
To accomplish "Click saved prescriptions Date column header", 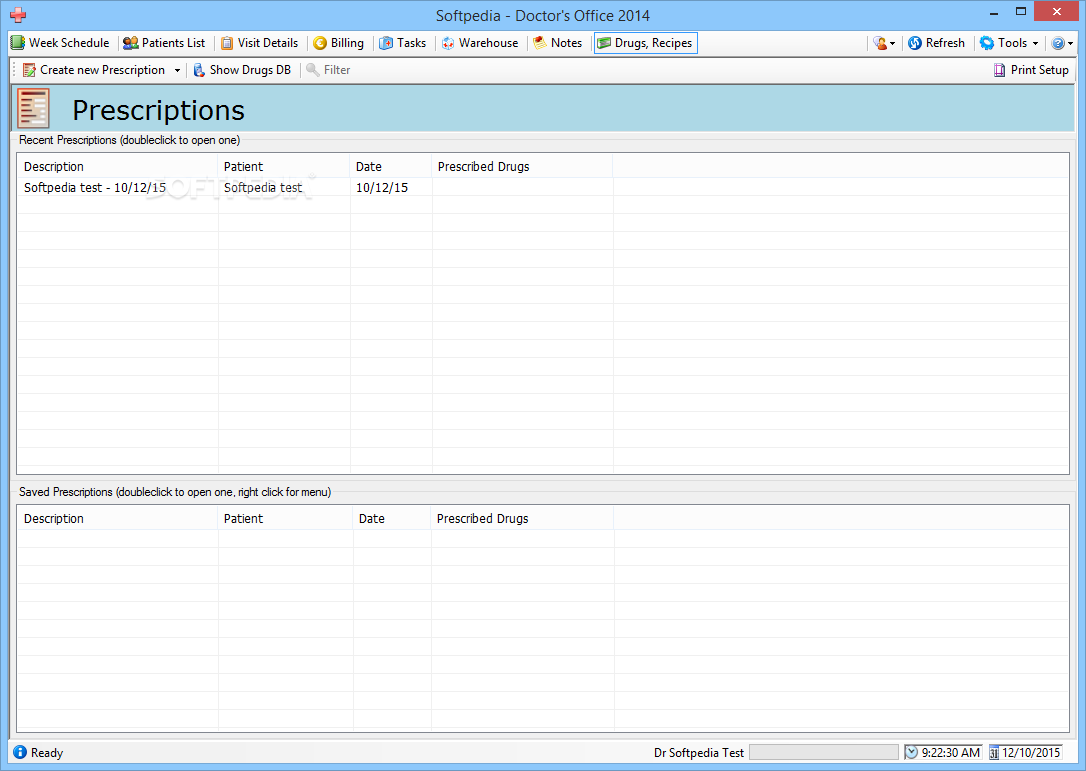I will [392, 519].
